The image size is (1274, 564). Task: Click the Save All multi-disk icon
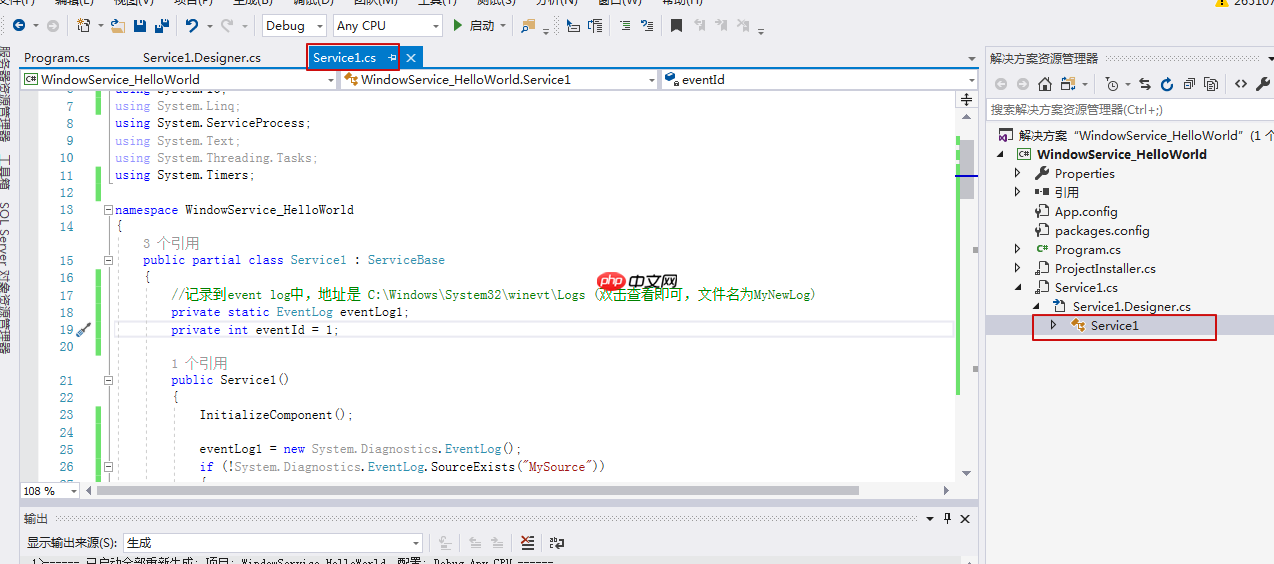tap(162, 26)
